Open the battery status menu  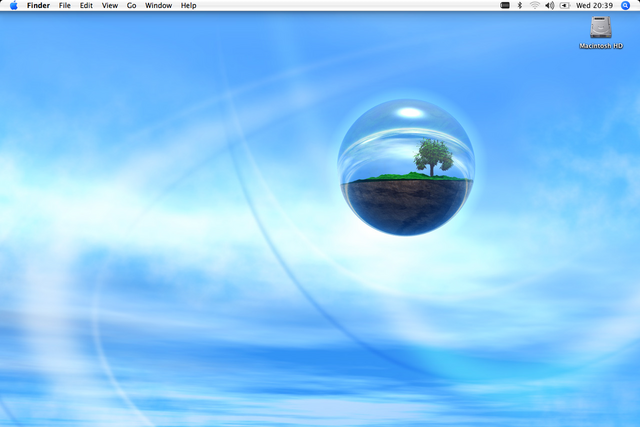click(565, 6)
